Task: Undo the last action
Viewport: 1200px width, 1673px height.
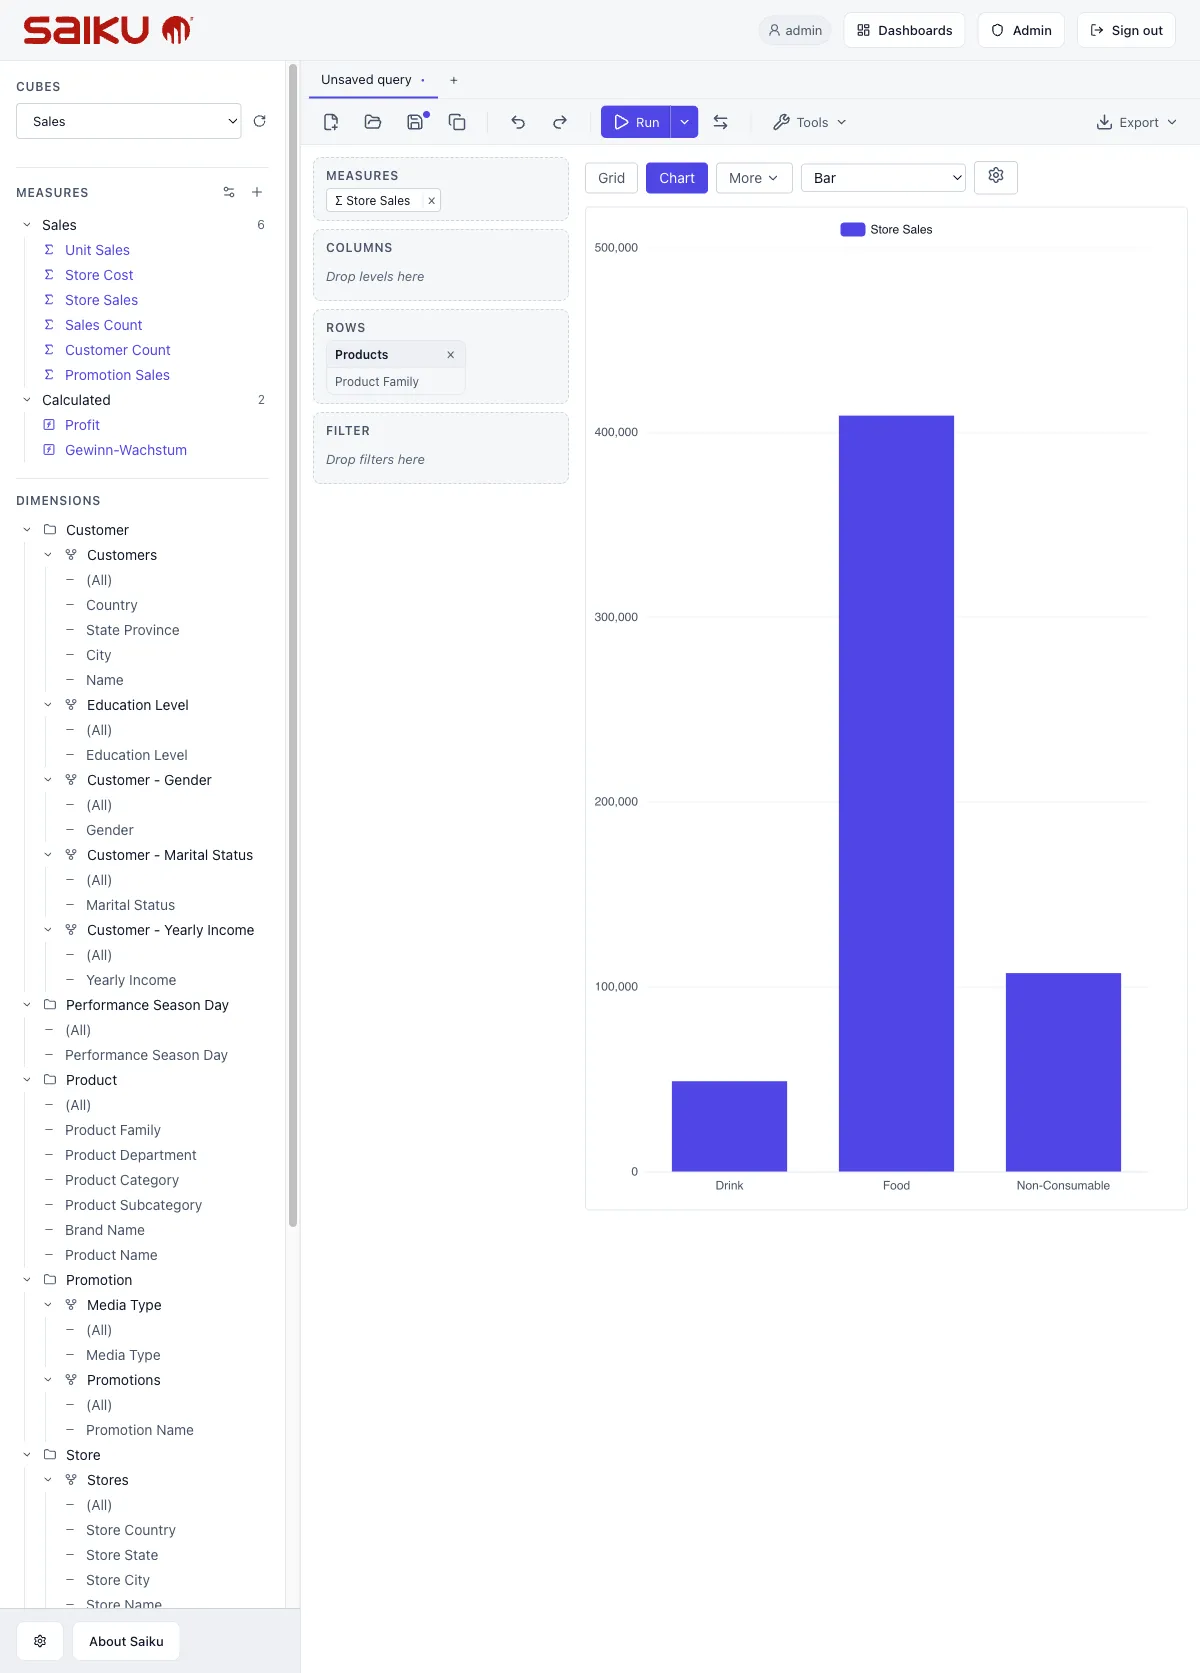Action: coord(518,122)
